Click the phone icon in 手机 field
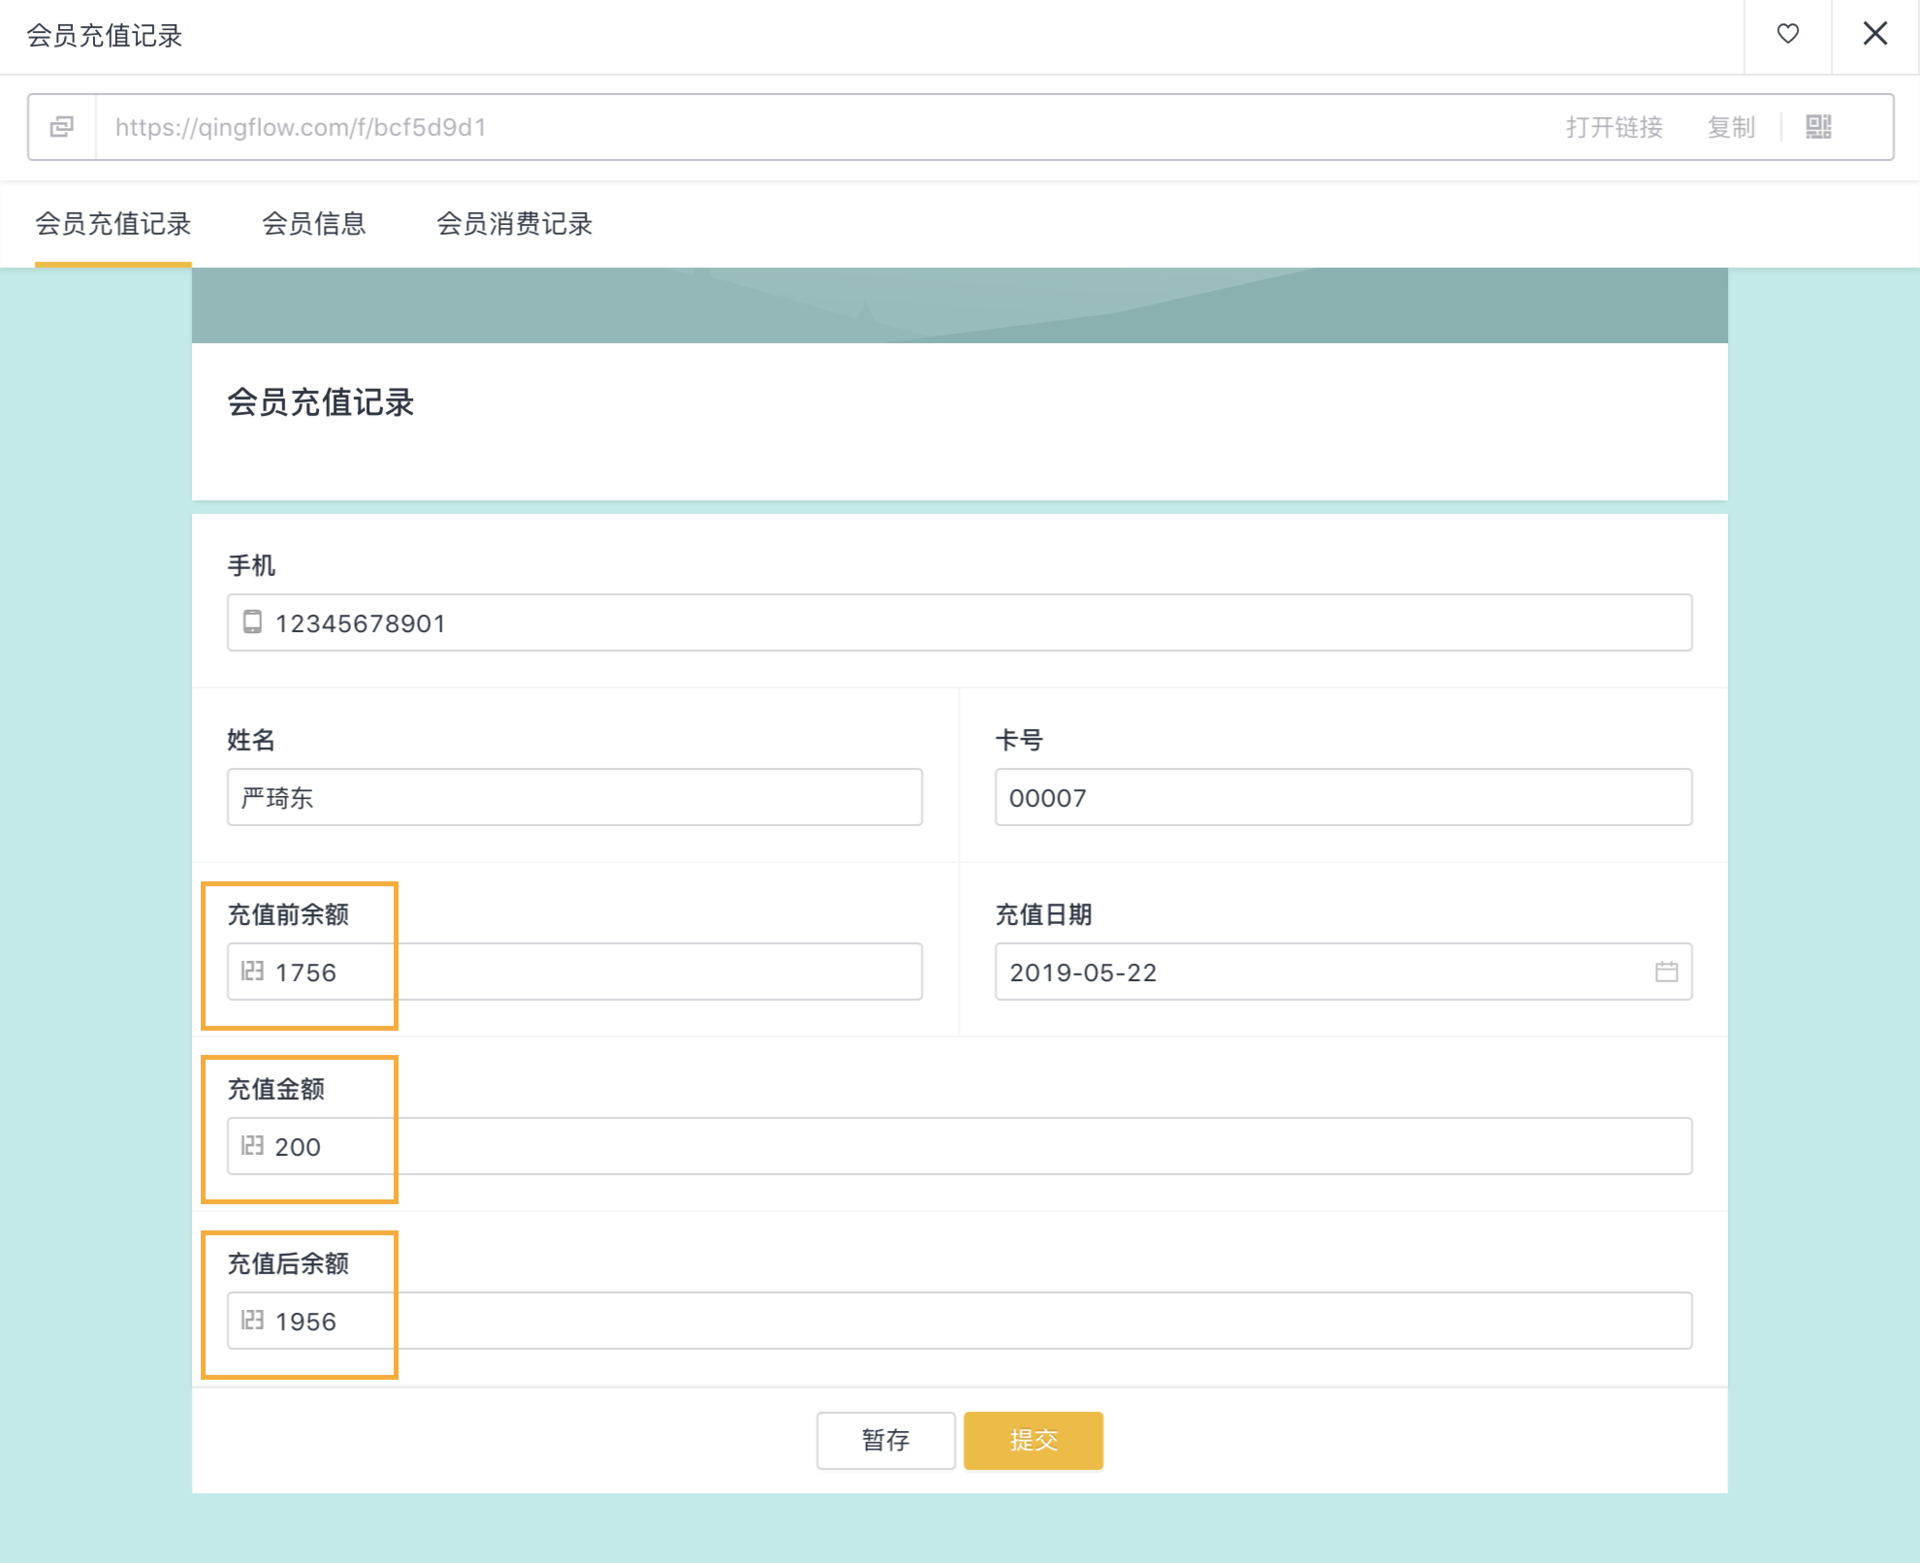 tap(252, 622)
